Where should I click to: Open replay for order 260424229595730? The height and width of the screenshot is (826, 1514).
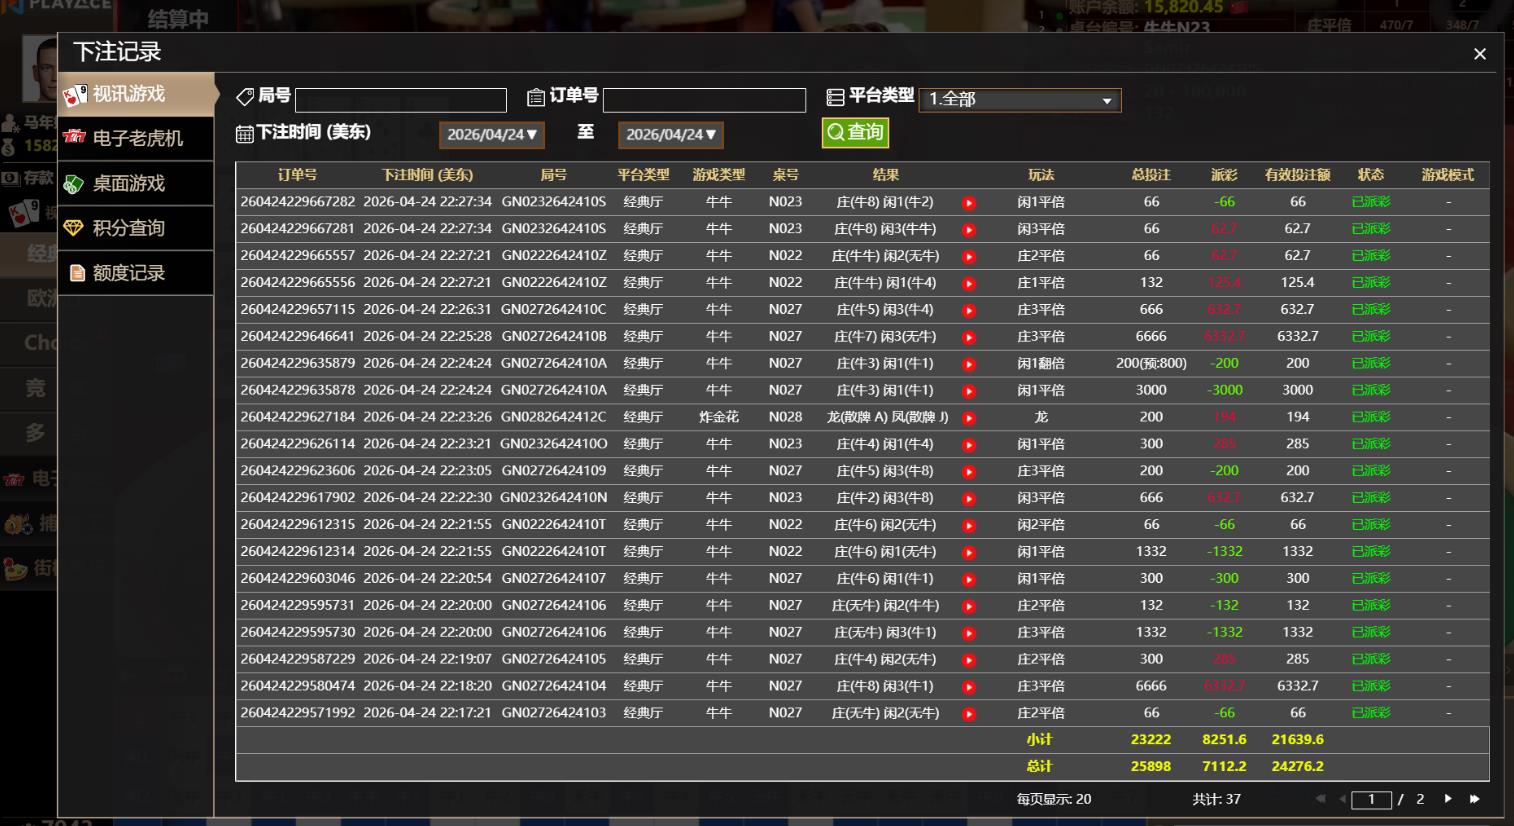click(x=968, y=634)
